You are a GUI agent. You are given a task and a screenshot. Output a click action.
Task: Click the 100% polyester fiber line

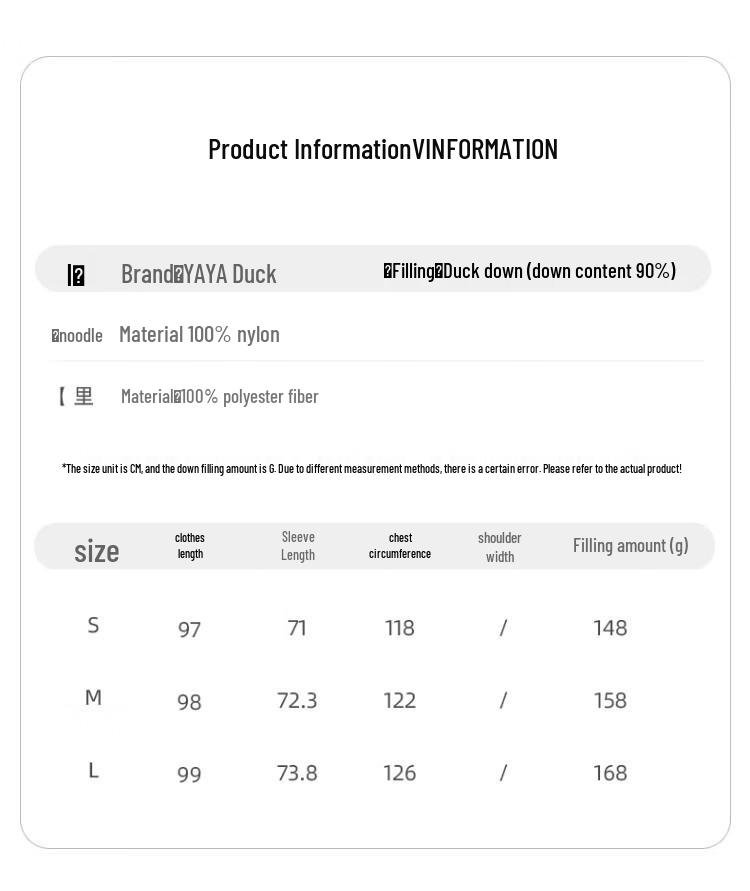point(219,397)
